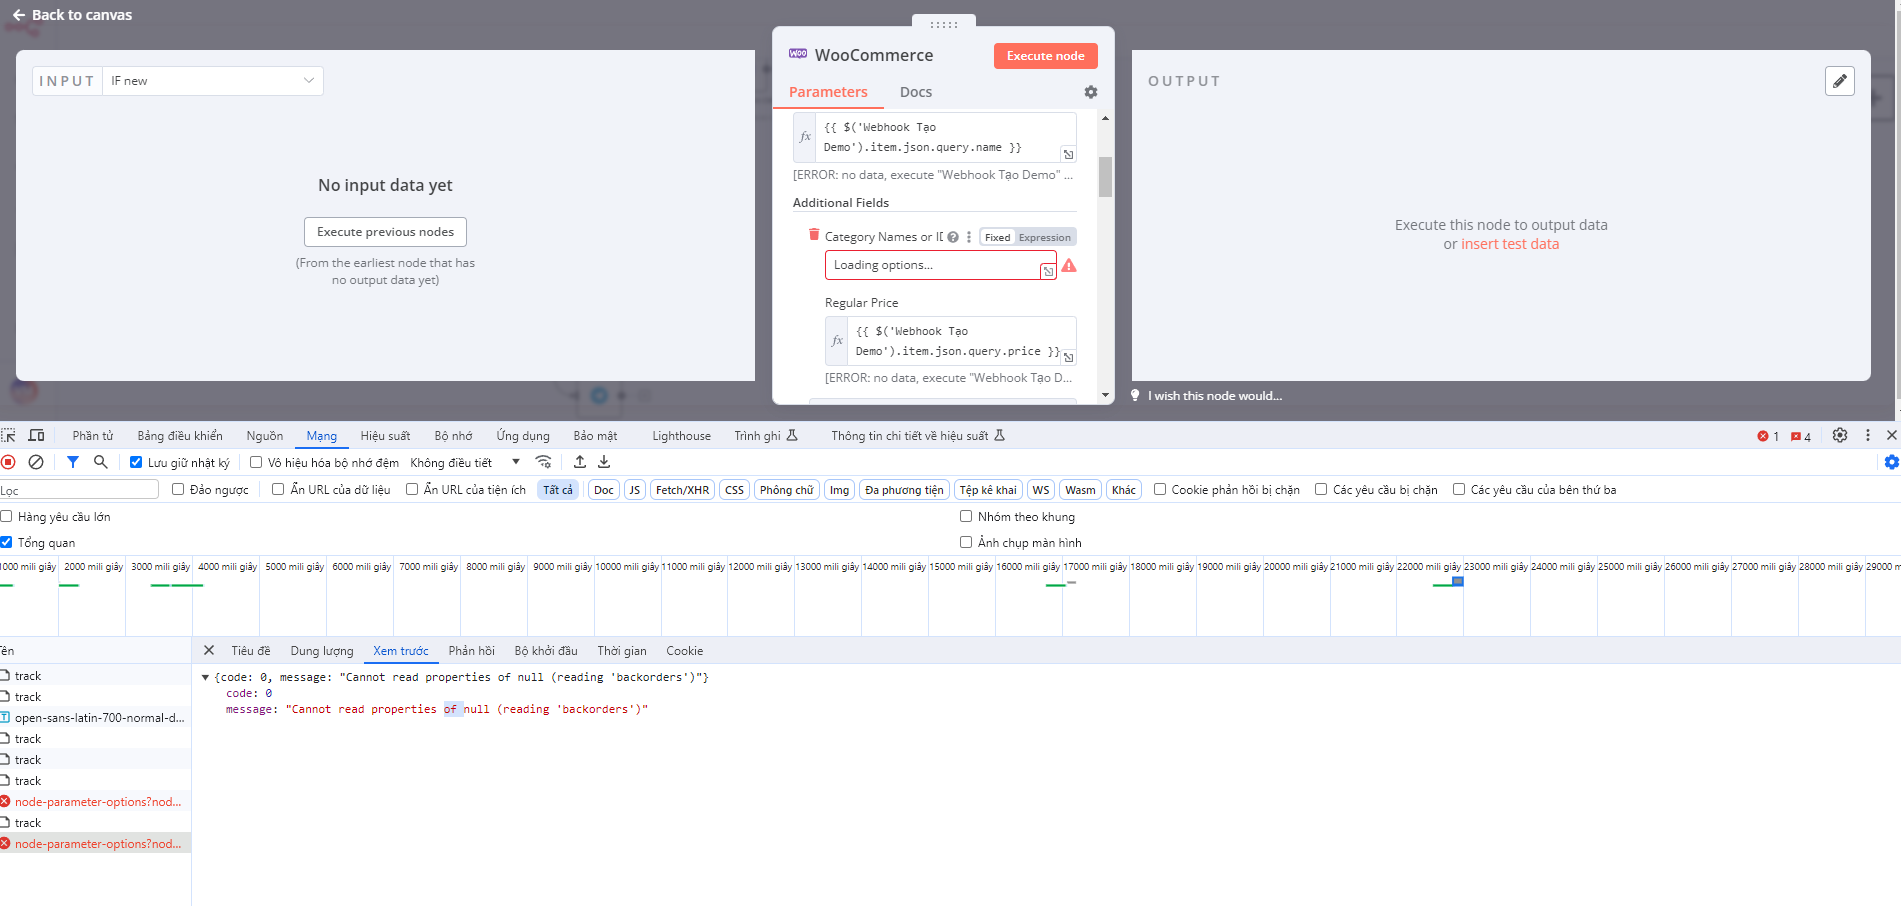The image size is (1901, 906).
Task: Uncheck the 'Tổng quan' checkbox
Action: pyautogui.click(x=6, y=542)
